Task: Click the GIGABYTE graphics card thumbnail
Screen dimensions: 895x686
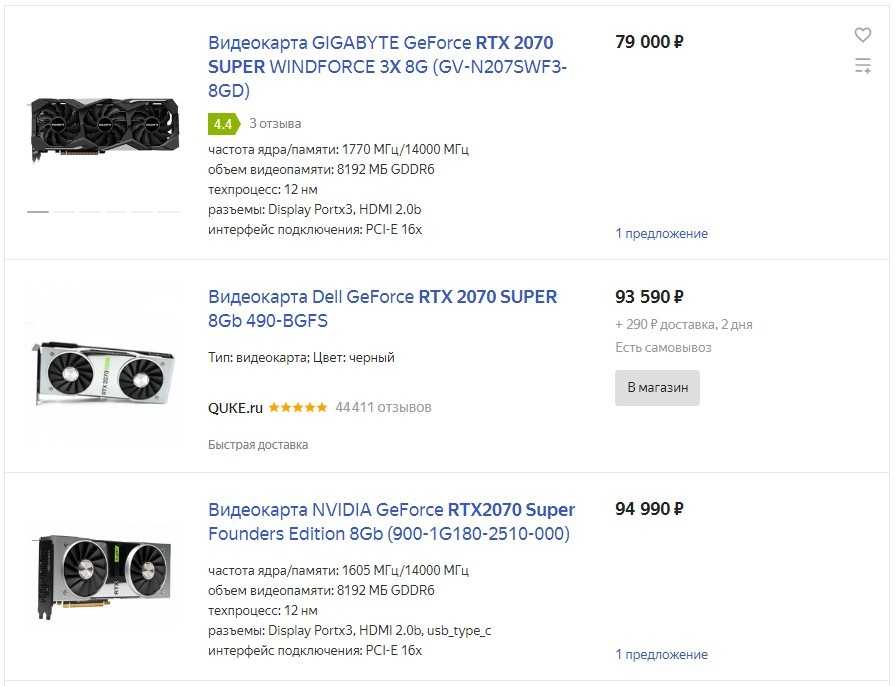Action: 104,128
